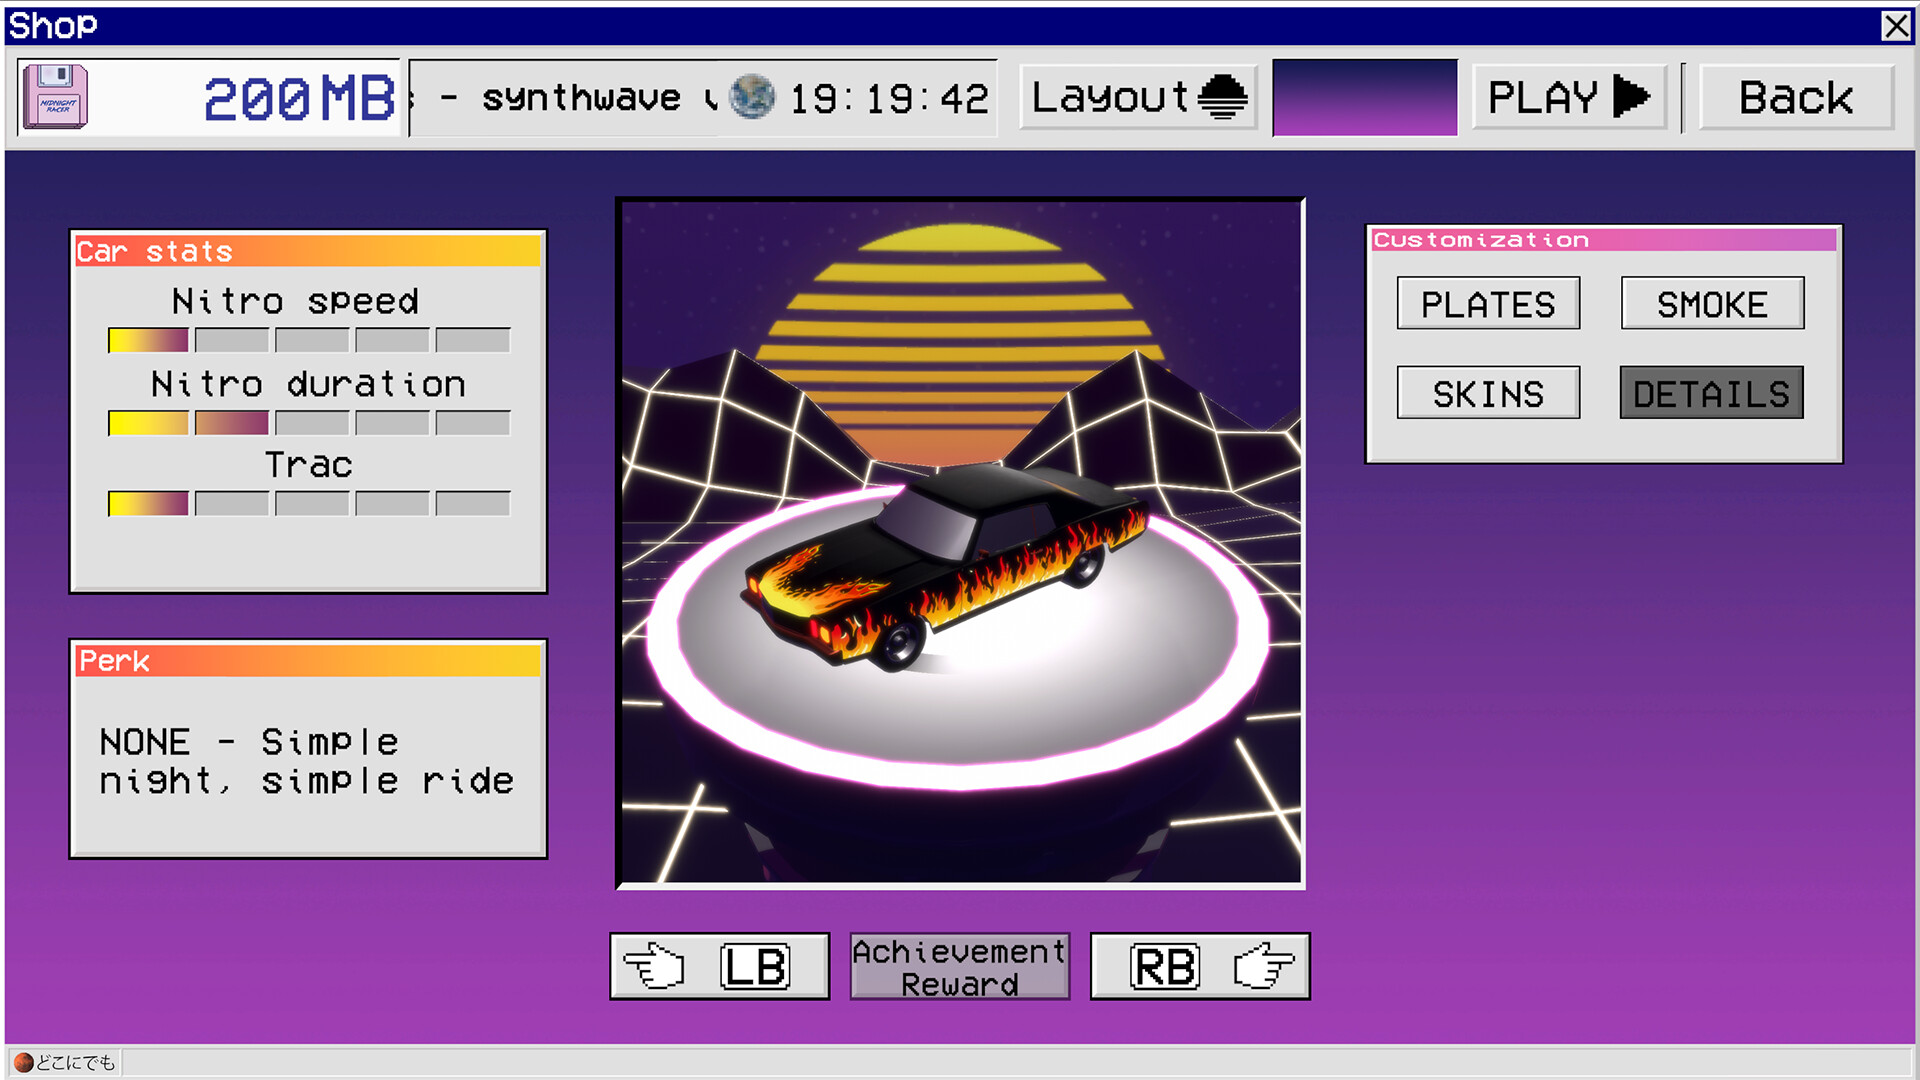
Task: Select the SKINS customization option
Action: click(1488, 393)
